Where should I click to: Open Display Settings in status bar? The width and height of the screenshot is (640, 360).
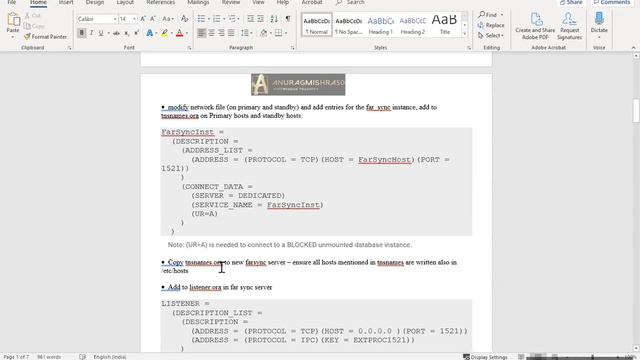(485, 357)
